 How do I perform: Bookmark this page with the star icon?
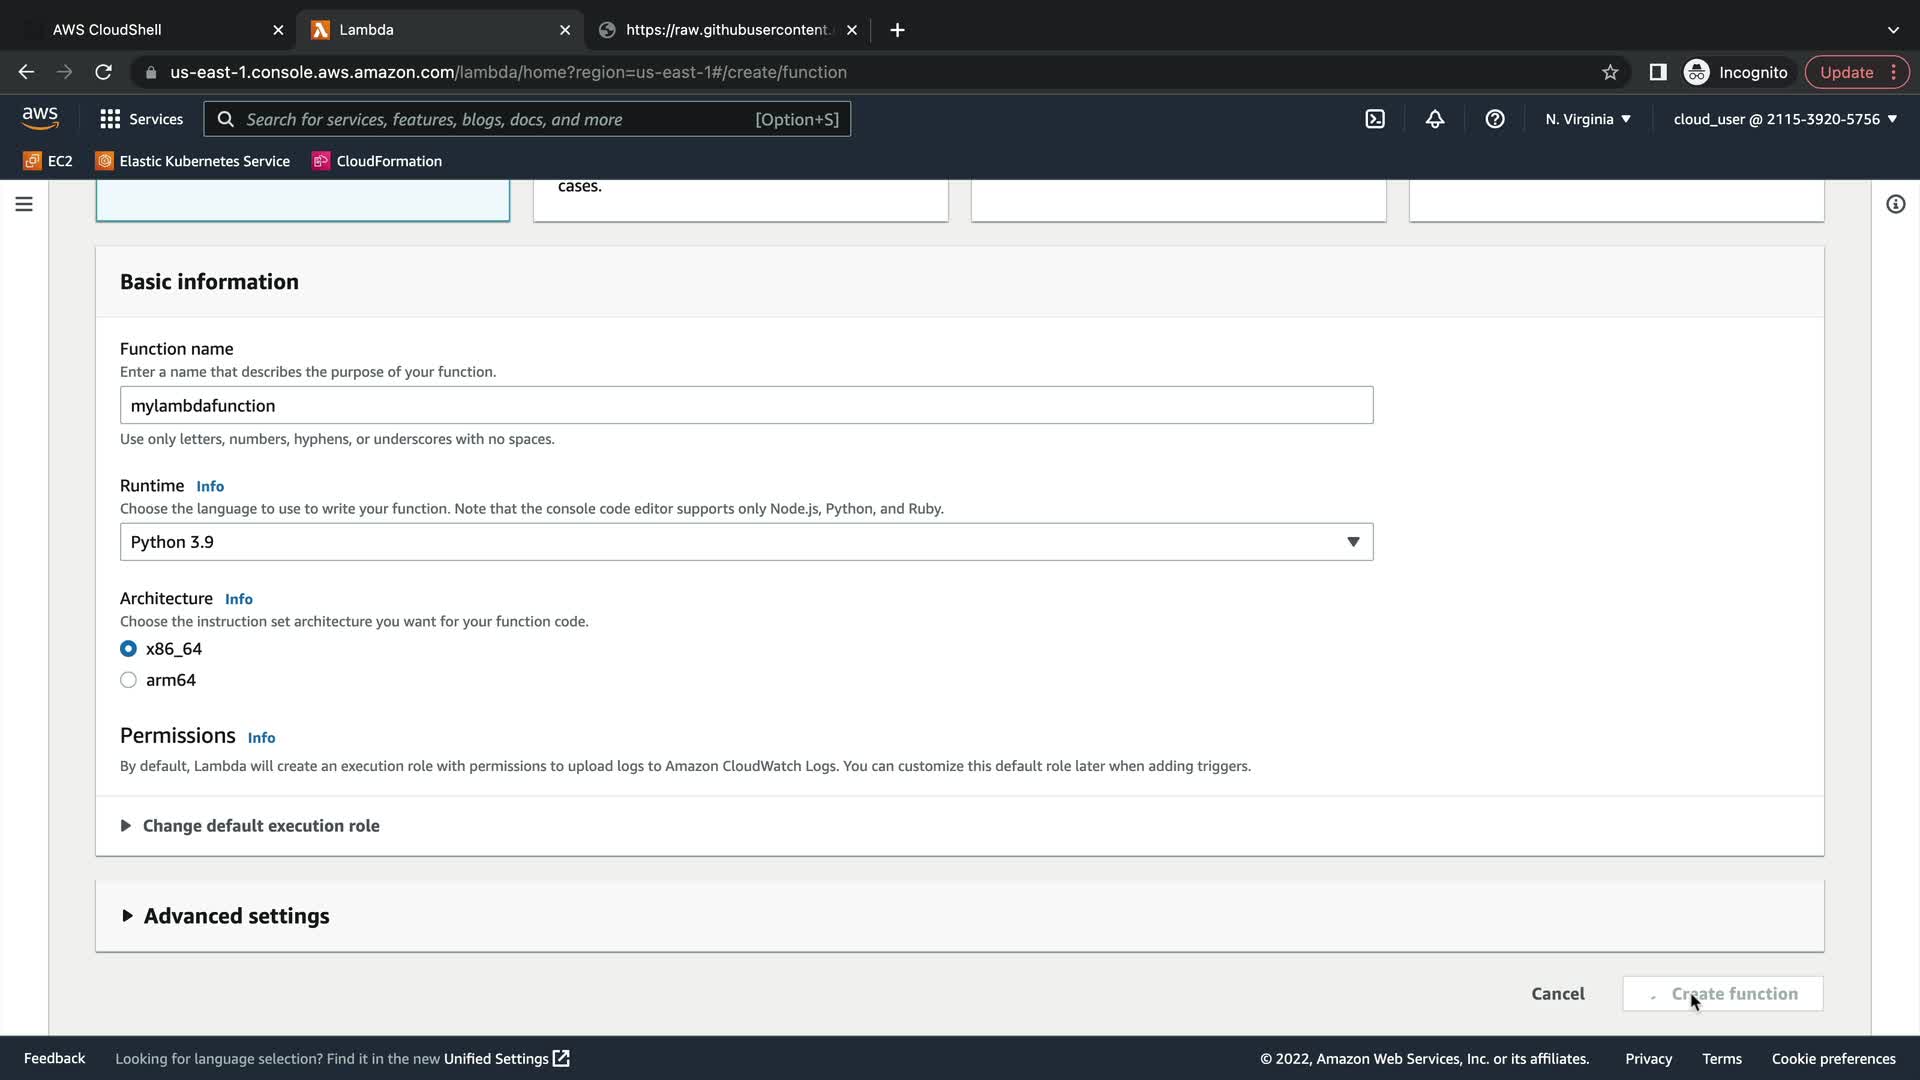[x=1610, y=72]
